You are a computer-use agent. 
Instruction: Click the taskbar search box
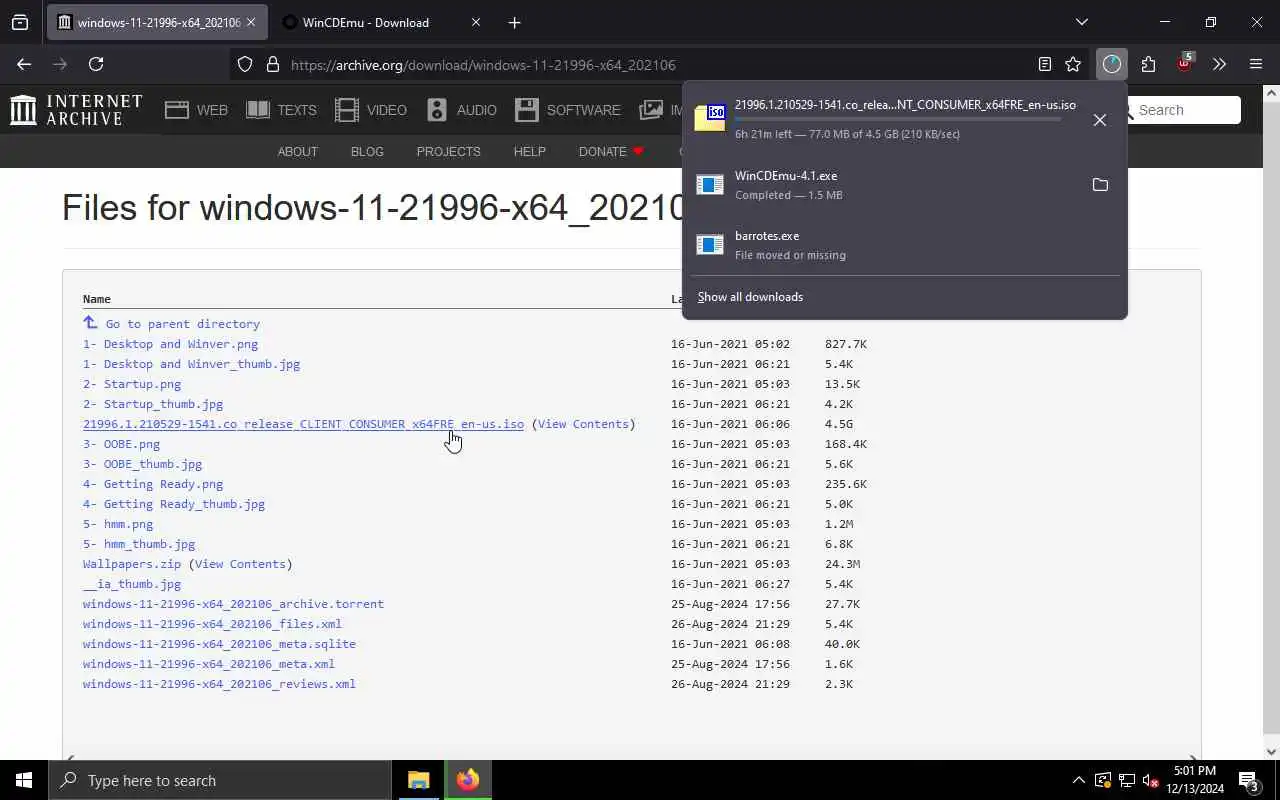pos(220,780)
